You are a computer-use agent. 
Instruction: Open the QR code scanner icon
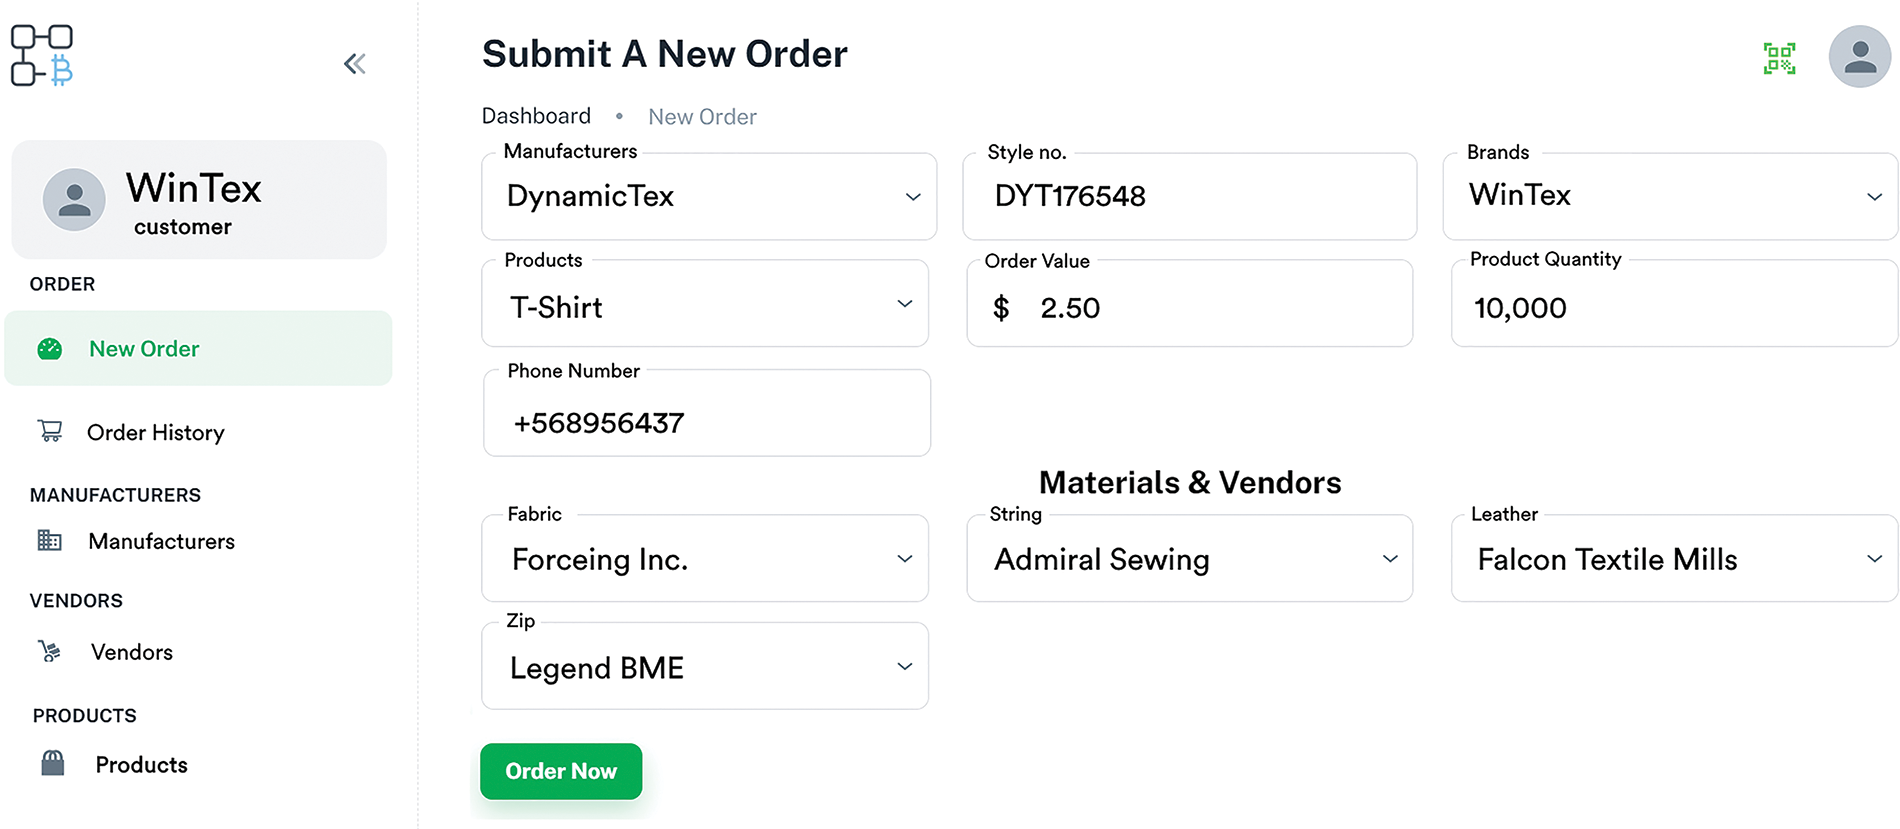1779,59
